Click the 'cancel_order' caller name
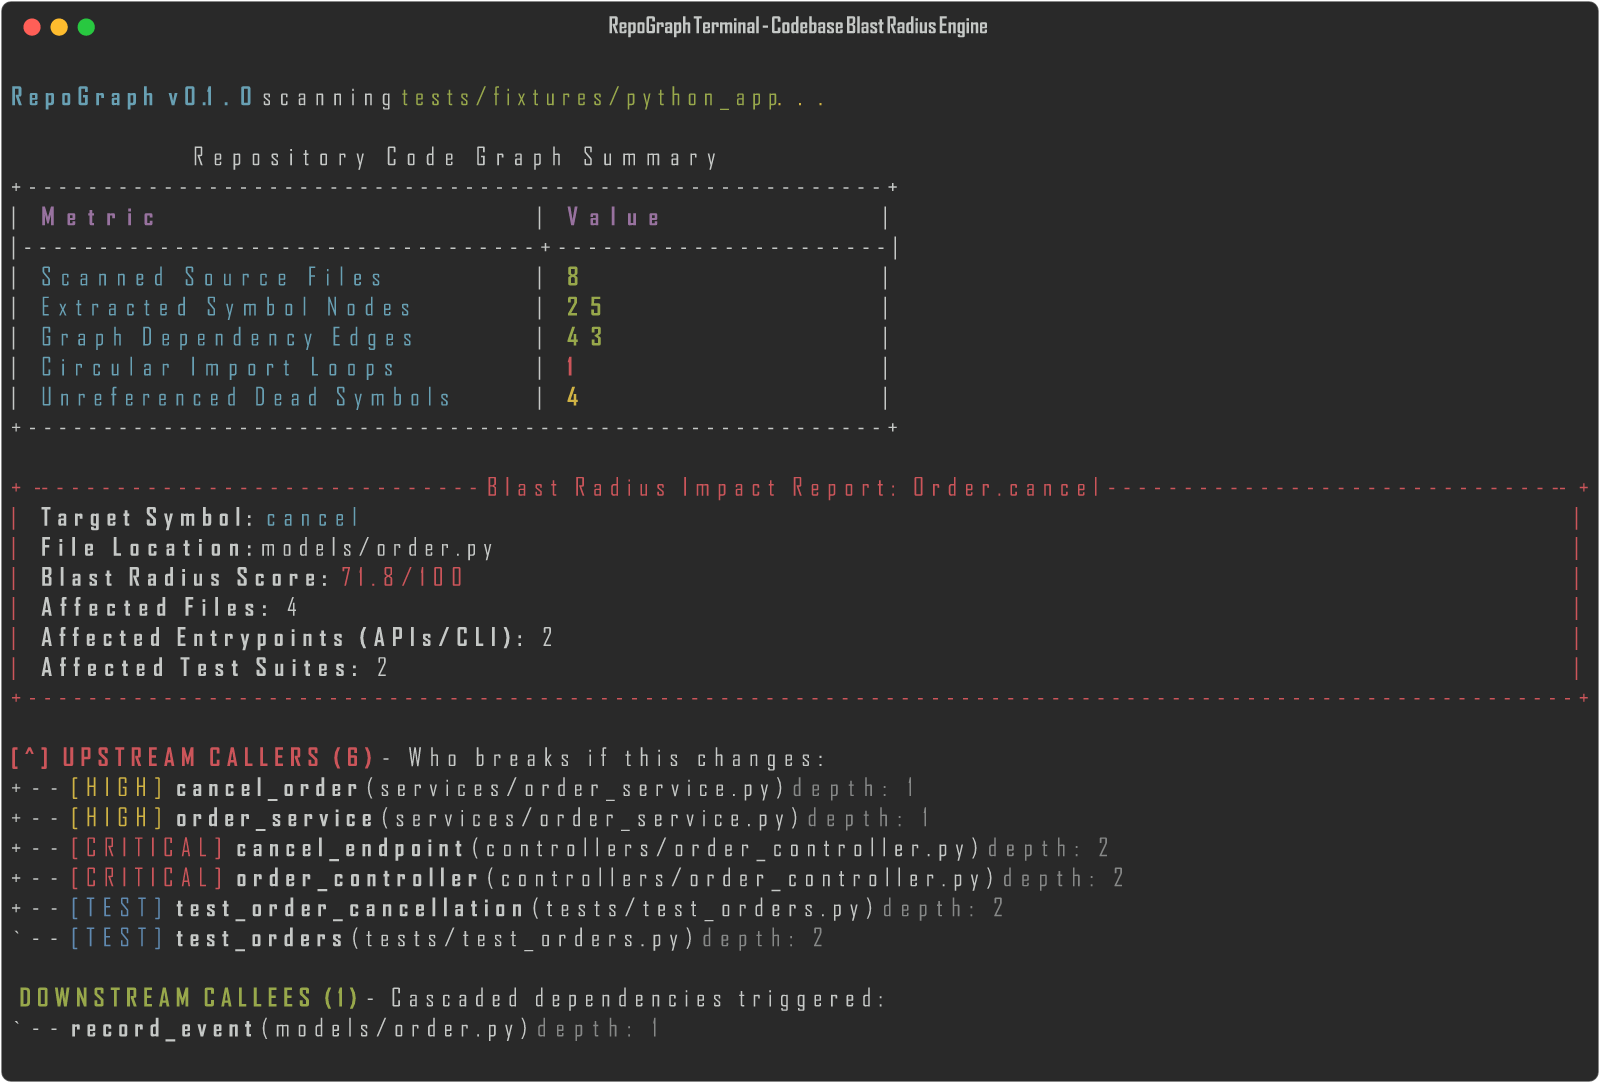 tap(267, 788)
